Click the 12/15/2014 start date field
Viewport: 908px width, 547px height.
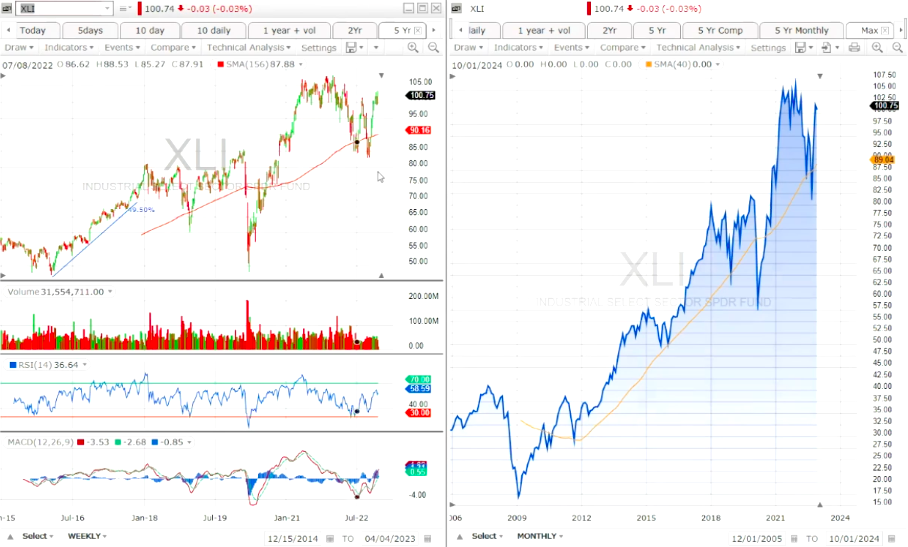[x=292, y=538]
